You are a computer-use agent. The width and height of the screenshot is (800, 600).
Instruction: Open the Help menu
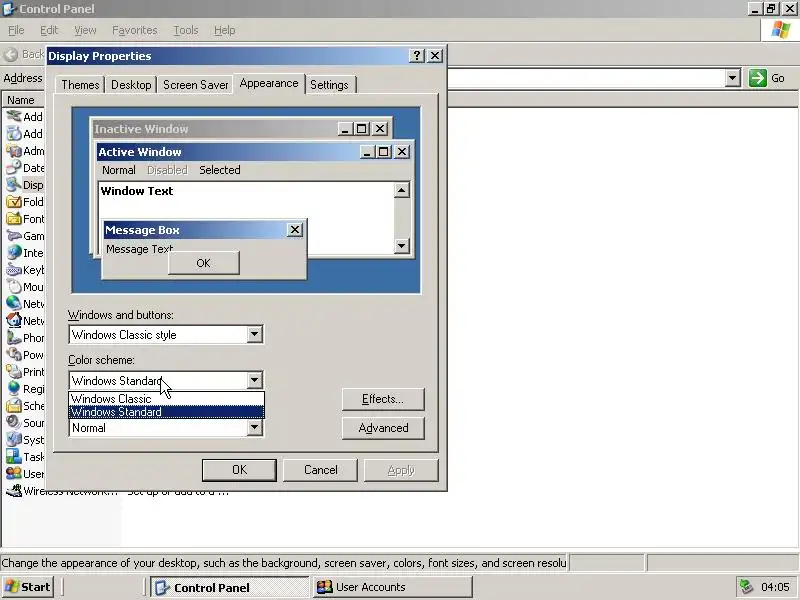[224, 30]
